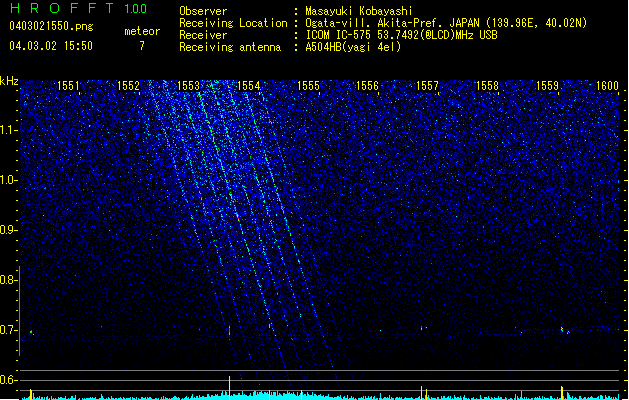
Task: Click frequency axis label 1.0
Action: tap(9, 180)
